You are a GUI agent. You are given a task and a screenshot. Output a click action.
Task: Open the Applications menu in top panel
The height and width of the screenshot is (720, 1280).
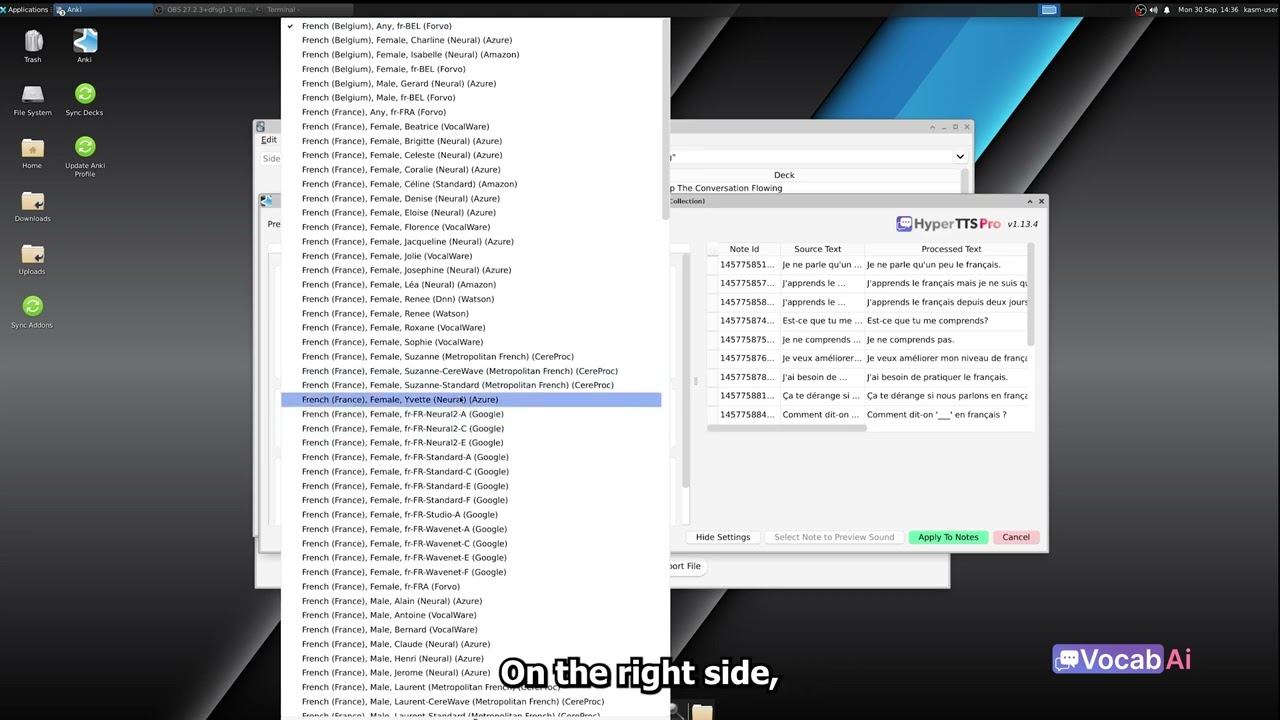pos(25,9)
